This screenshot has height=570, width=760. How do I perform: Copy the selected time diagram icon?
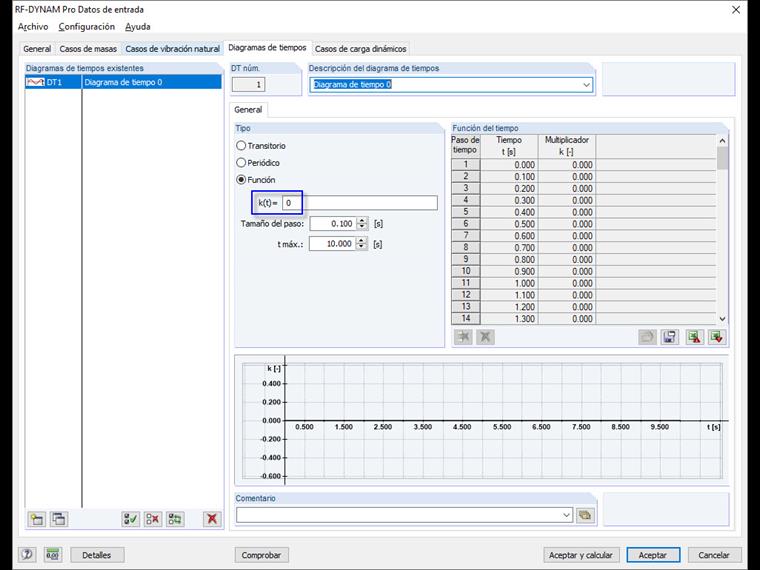click(x=59, y=519)
